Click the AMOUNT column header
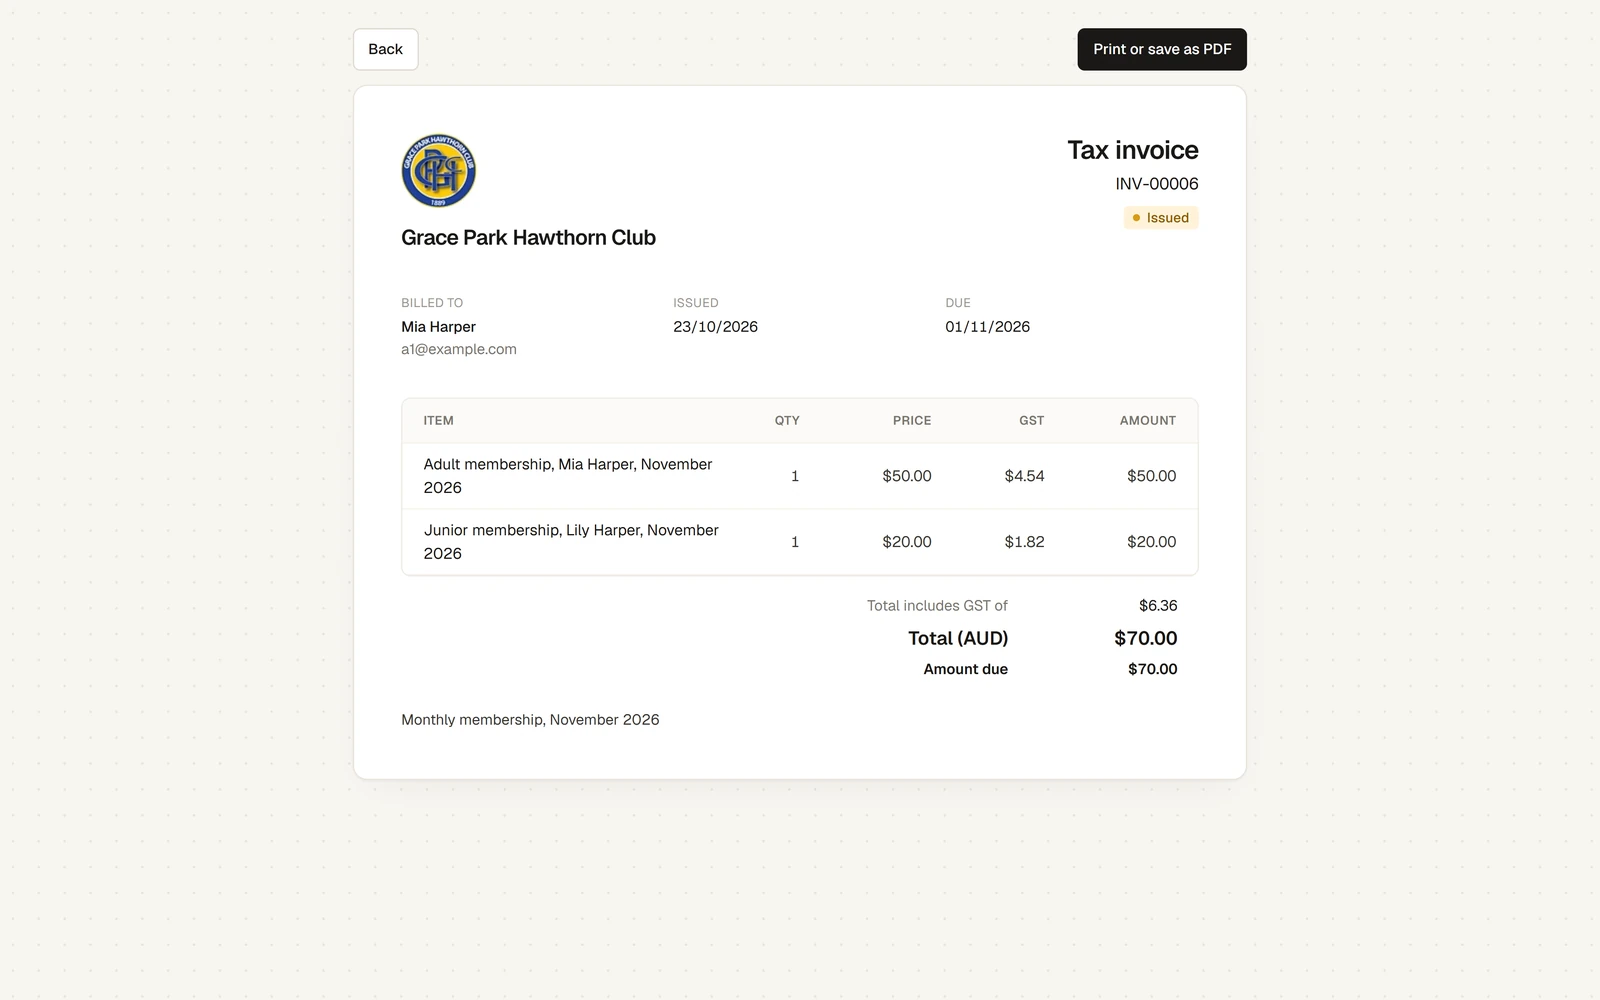Screen dimensions: 1600x1000 tap(1148, 421)
